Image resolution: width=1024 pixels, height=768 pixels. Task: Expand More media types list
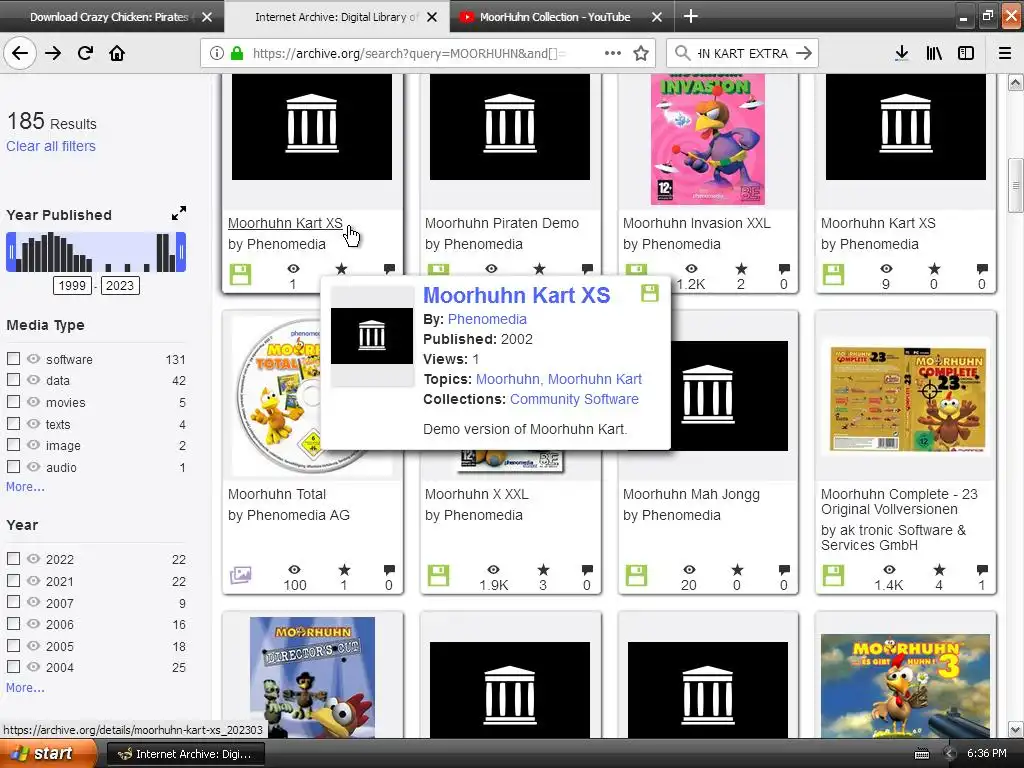click(x=25, y=487)
